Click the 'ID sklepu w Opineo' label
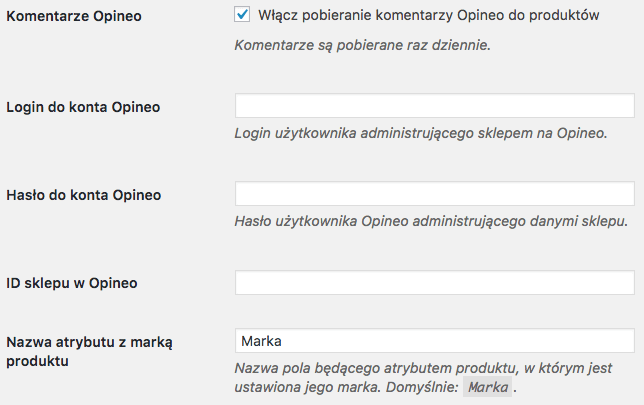The height and width of the screenshot is (405, 644). (72, 283)
